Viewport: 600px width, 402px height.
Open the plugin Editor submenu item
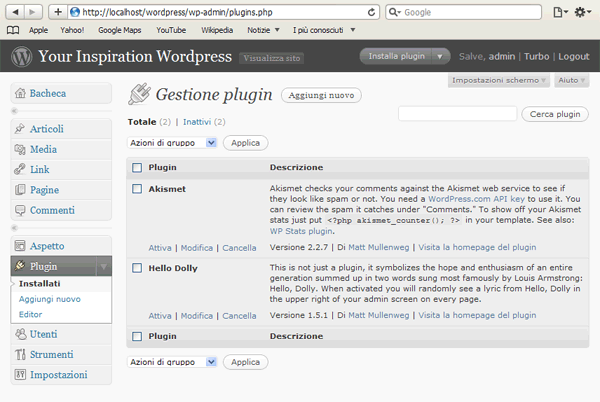[31, 314]
